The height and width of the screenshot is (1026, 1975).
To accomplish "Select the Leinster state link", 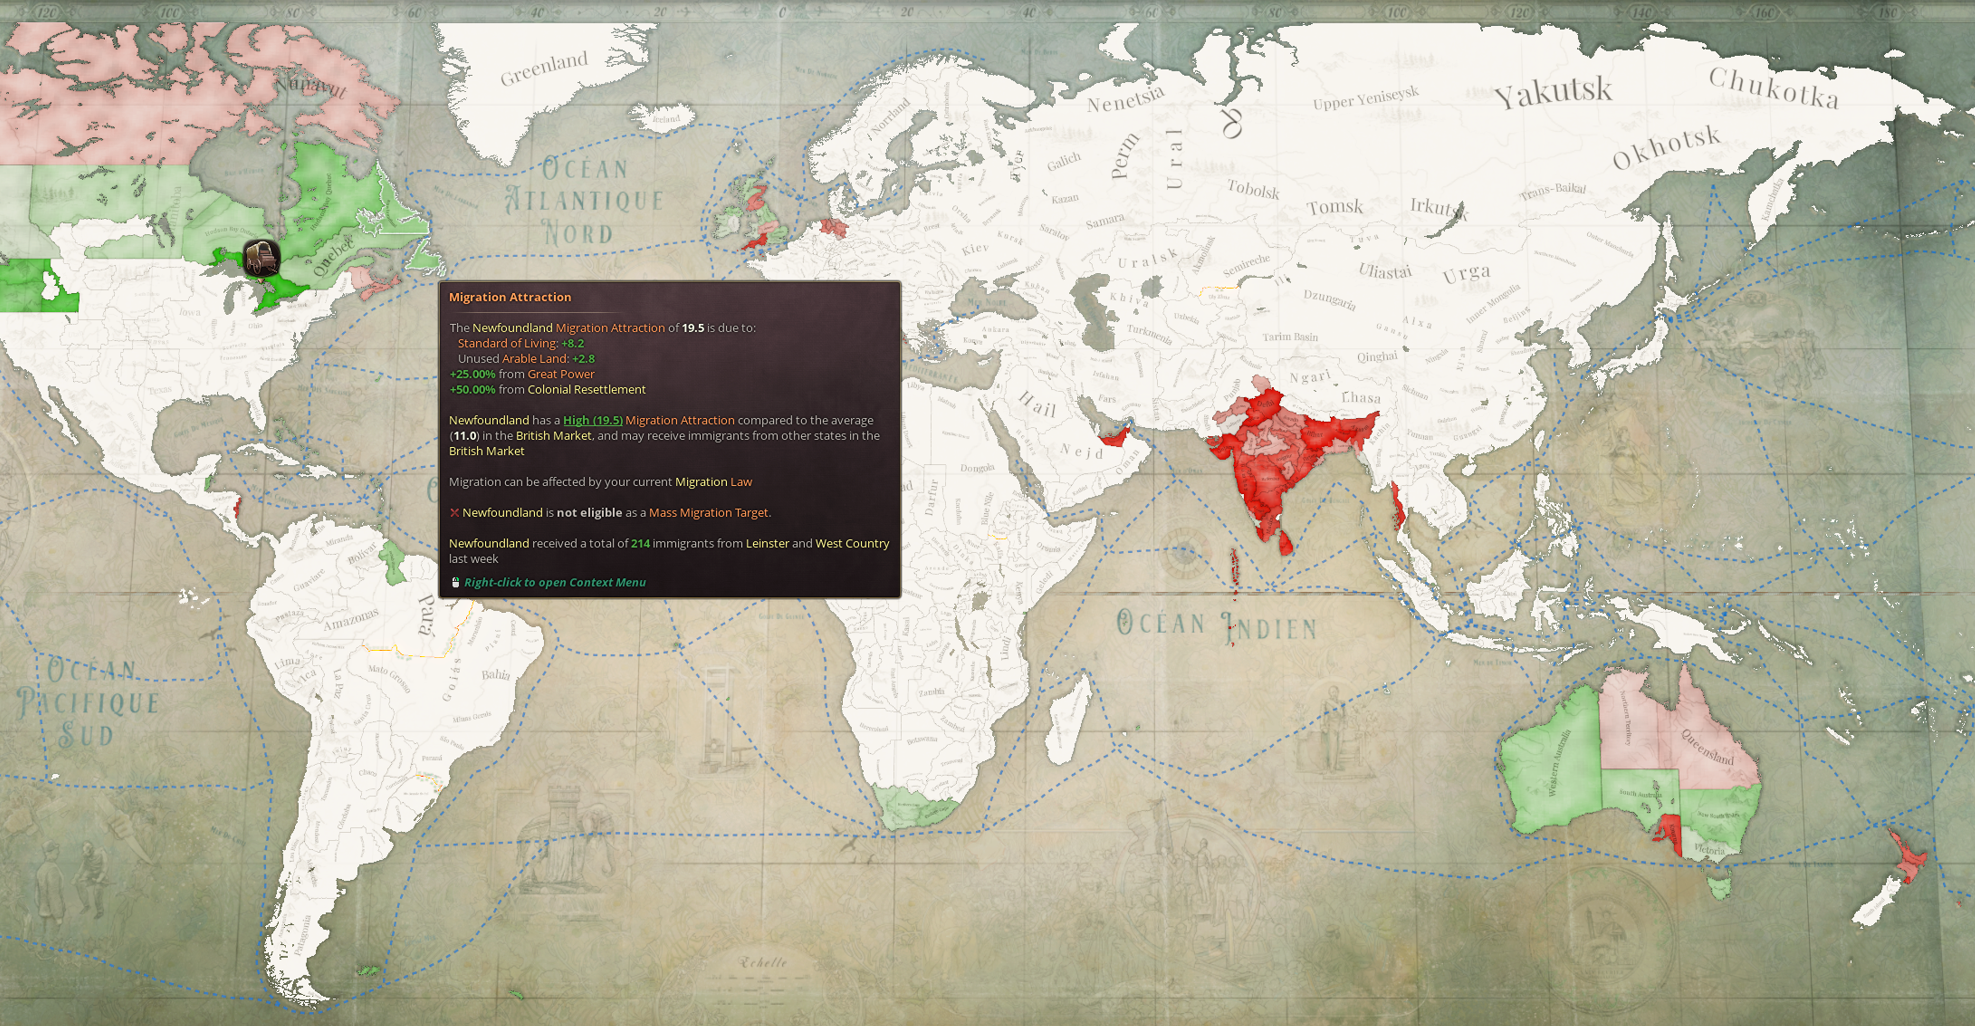I will [767, 543].
